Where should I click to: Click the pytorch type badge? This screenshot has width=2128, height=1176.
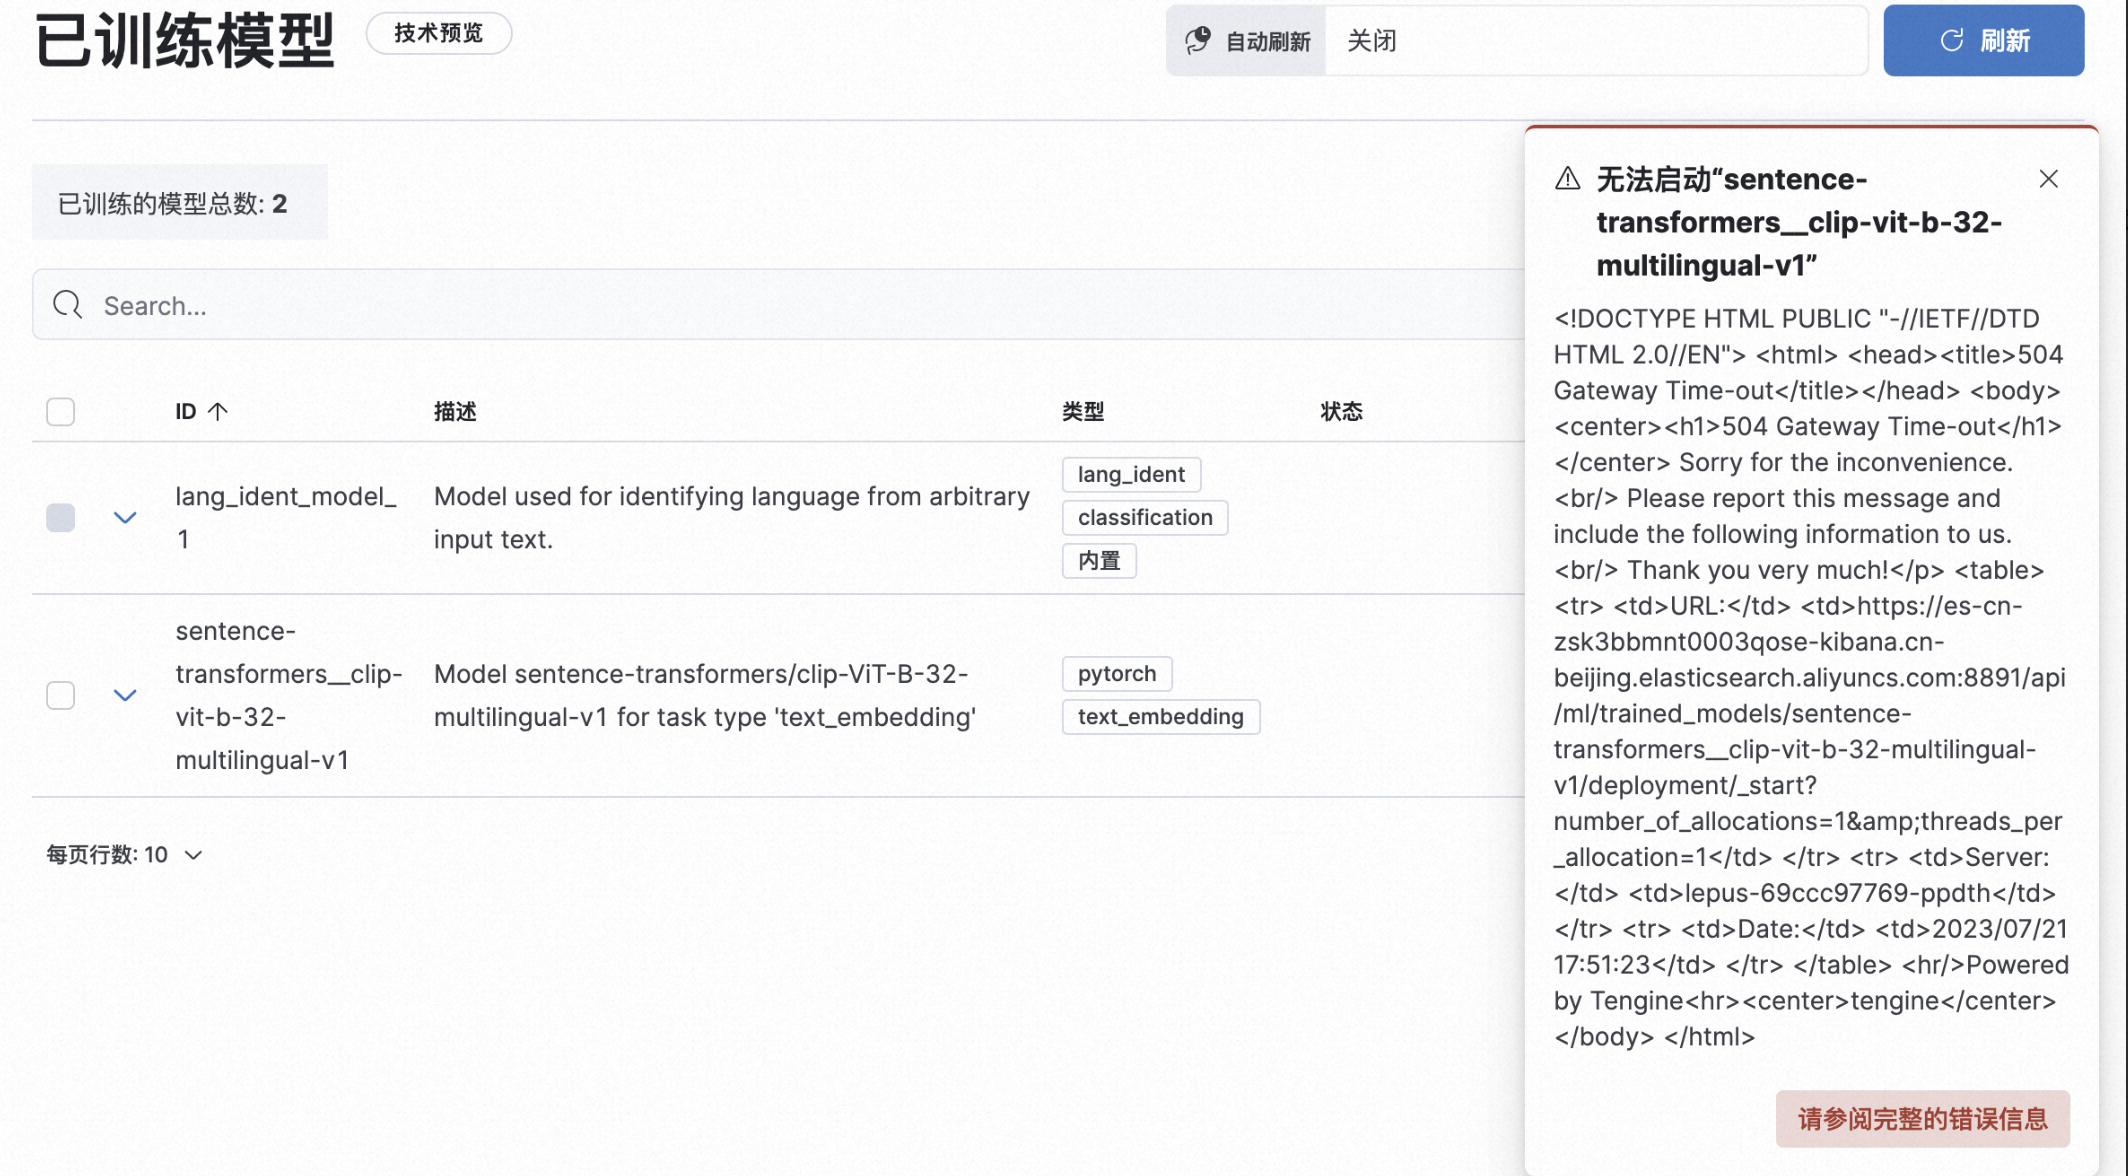point(1117,674)
